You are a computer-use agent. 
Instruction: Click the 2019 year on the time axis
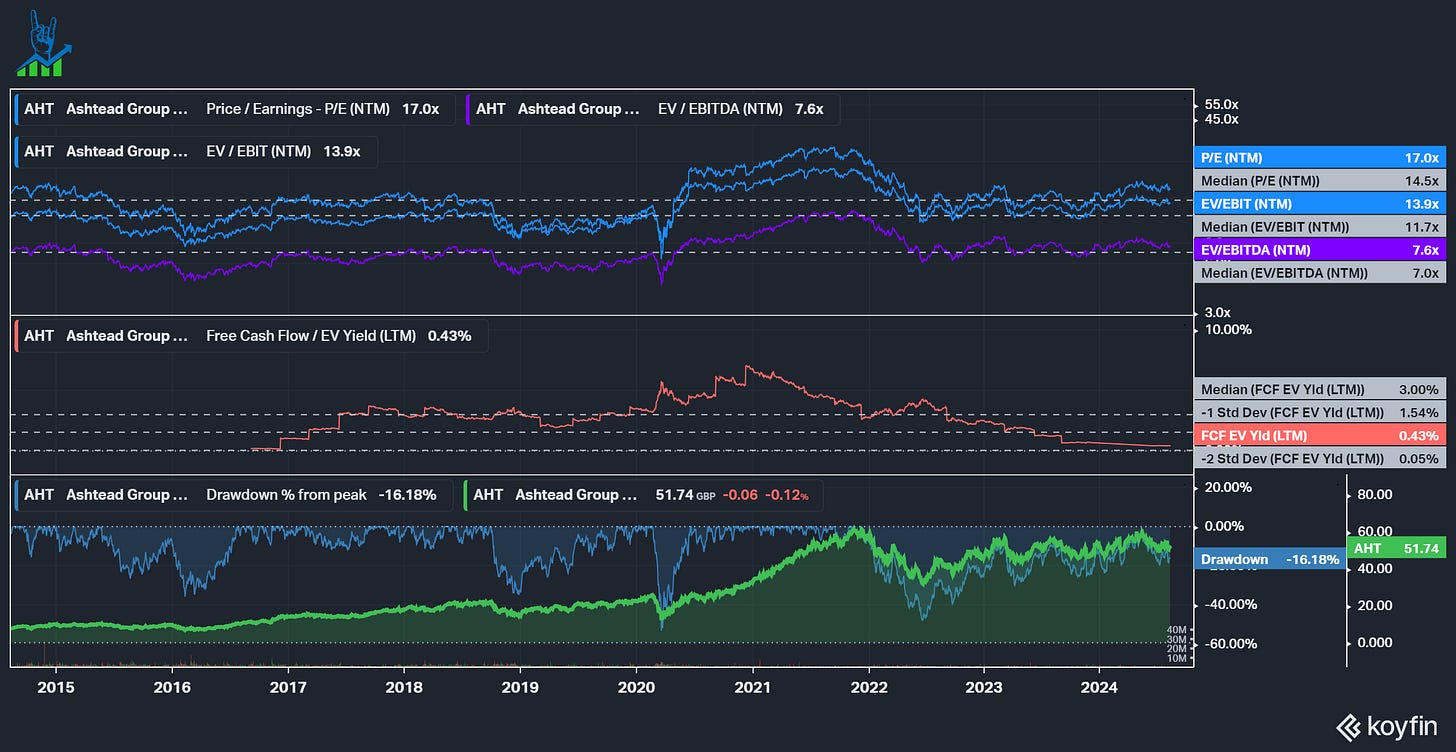pos(520,687)
